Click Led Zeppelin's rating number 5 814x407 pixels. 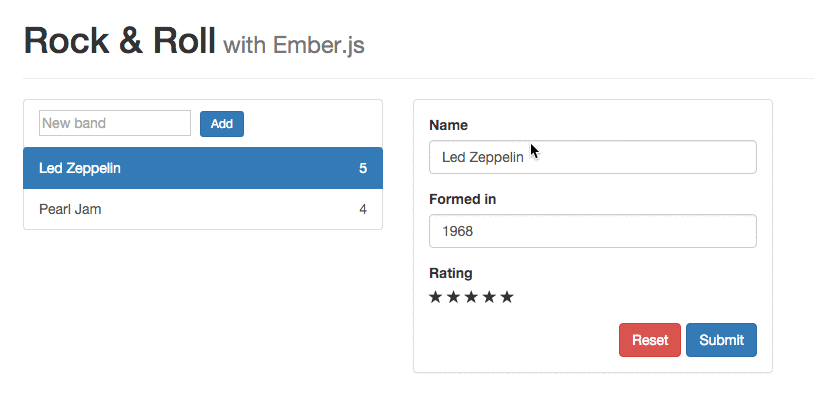363,168
